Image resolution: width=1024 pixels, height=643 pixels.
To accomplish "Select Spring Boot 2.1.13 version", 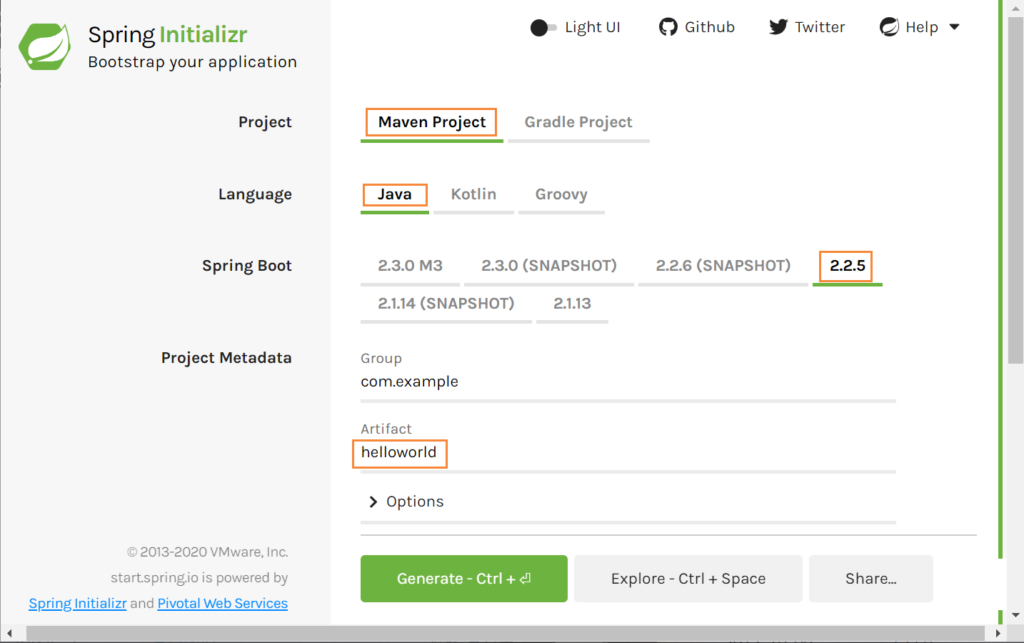I will 572,304.
